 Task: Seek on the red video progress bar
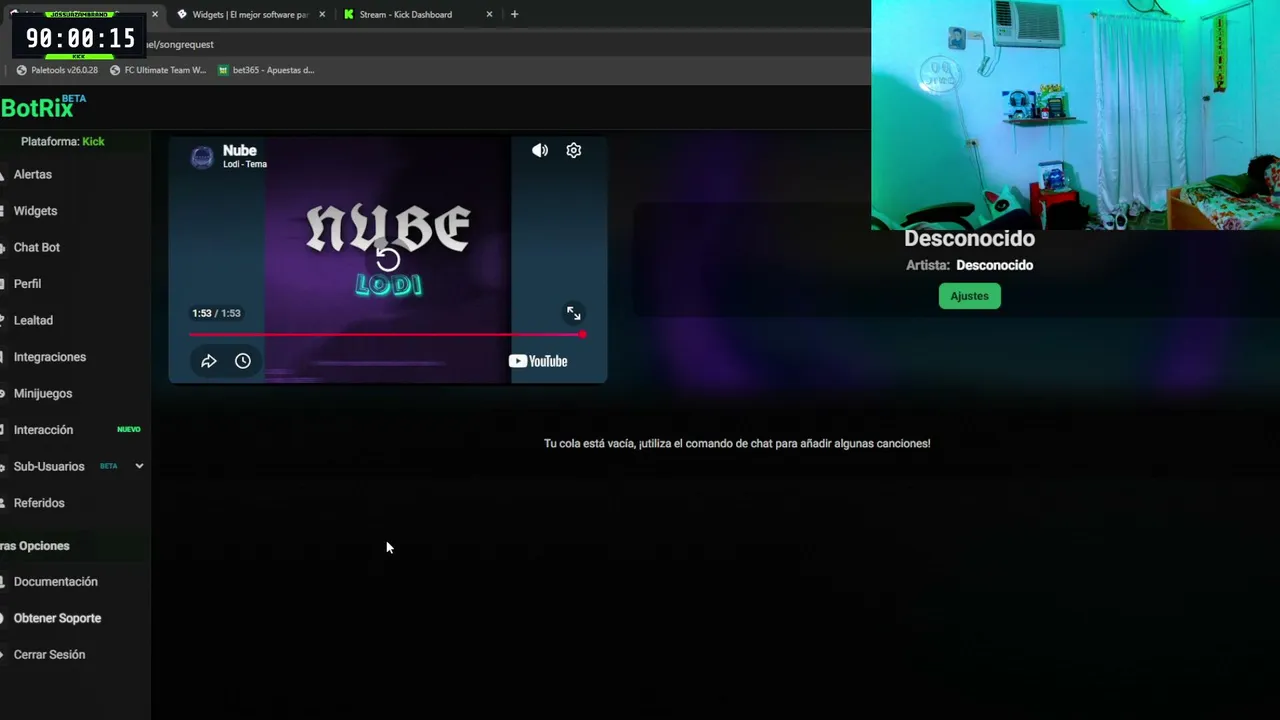tap(387, 334)
